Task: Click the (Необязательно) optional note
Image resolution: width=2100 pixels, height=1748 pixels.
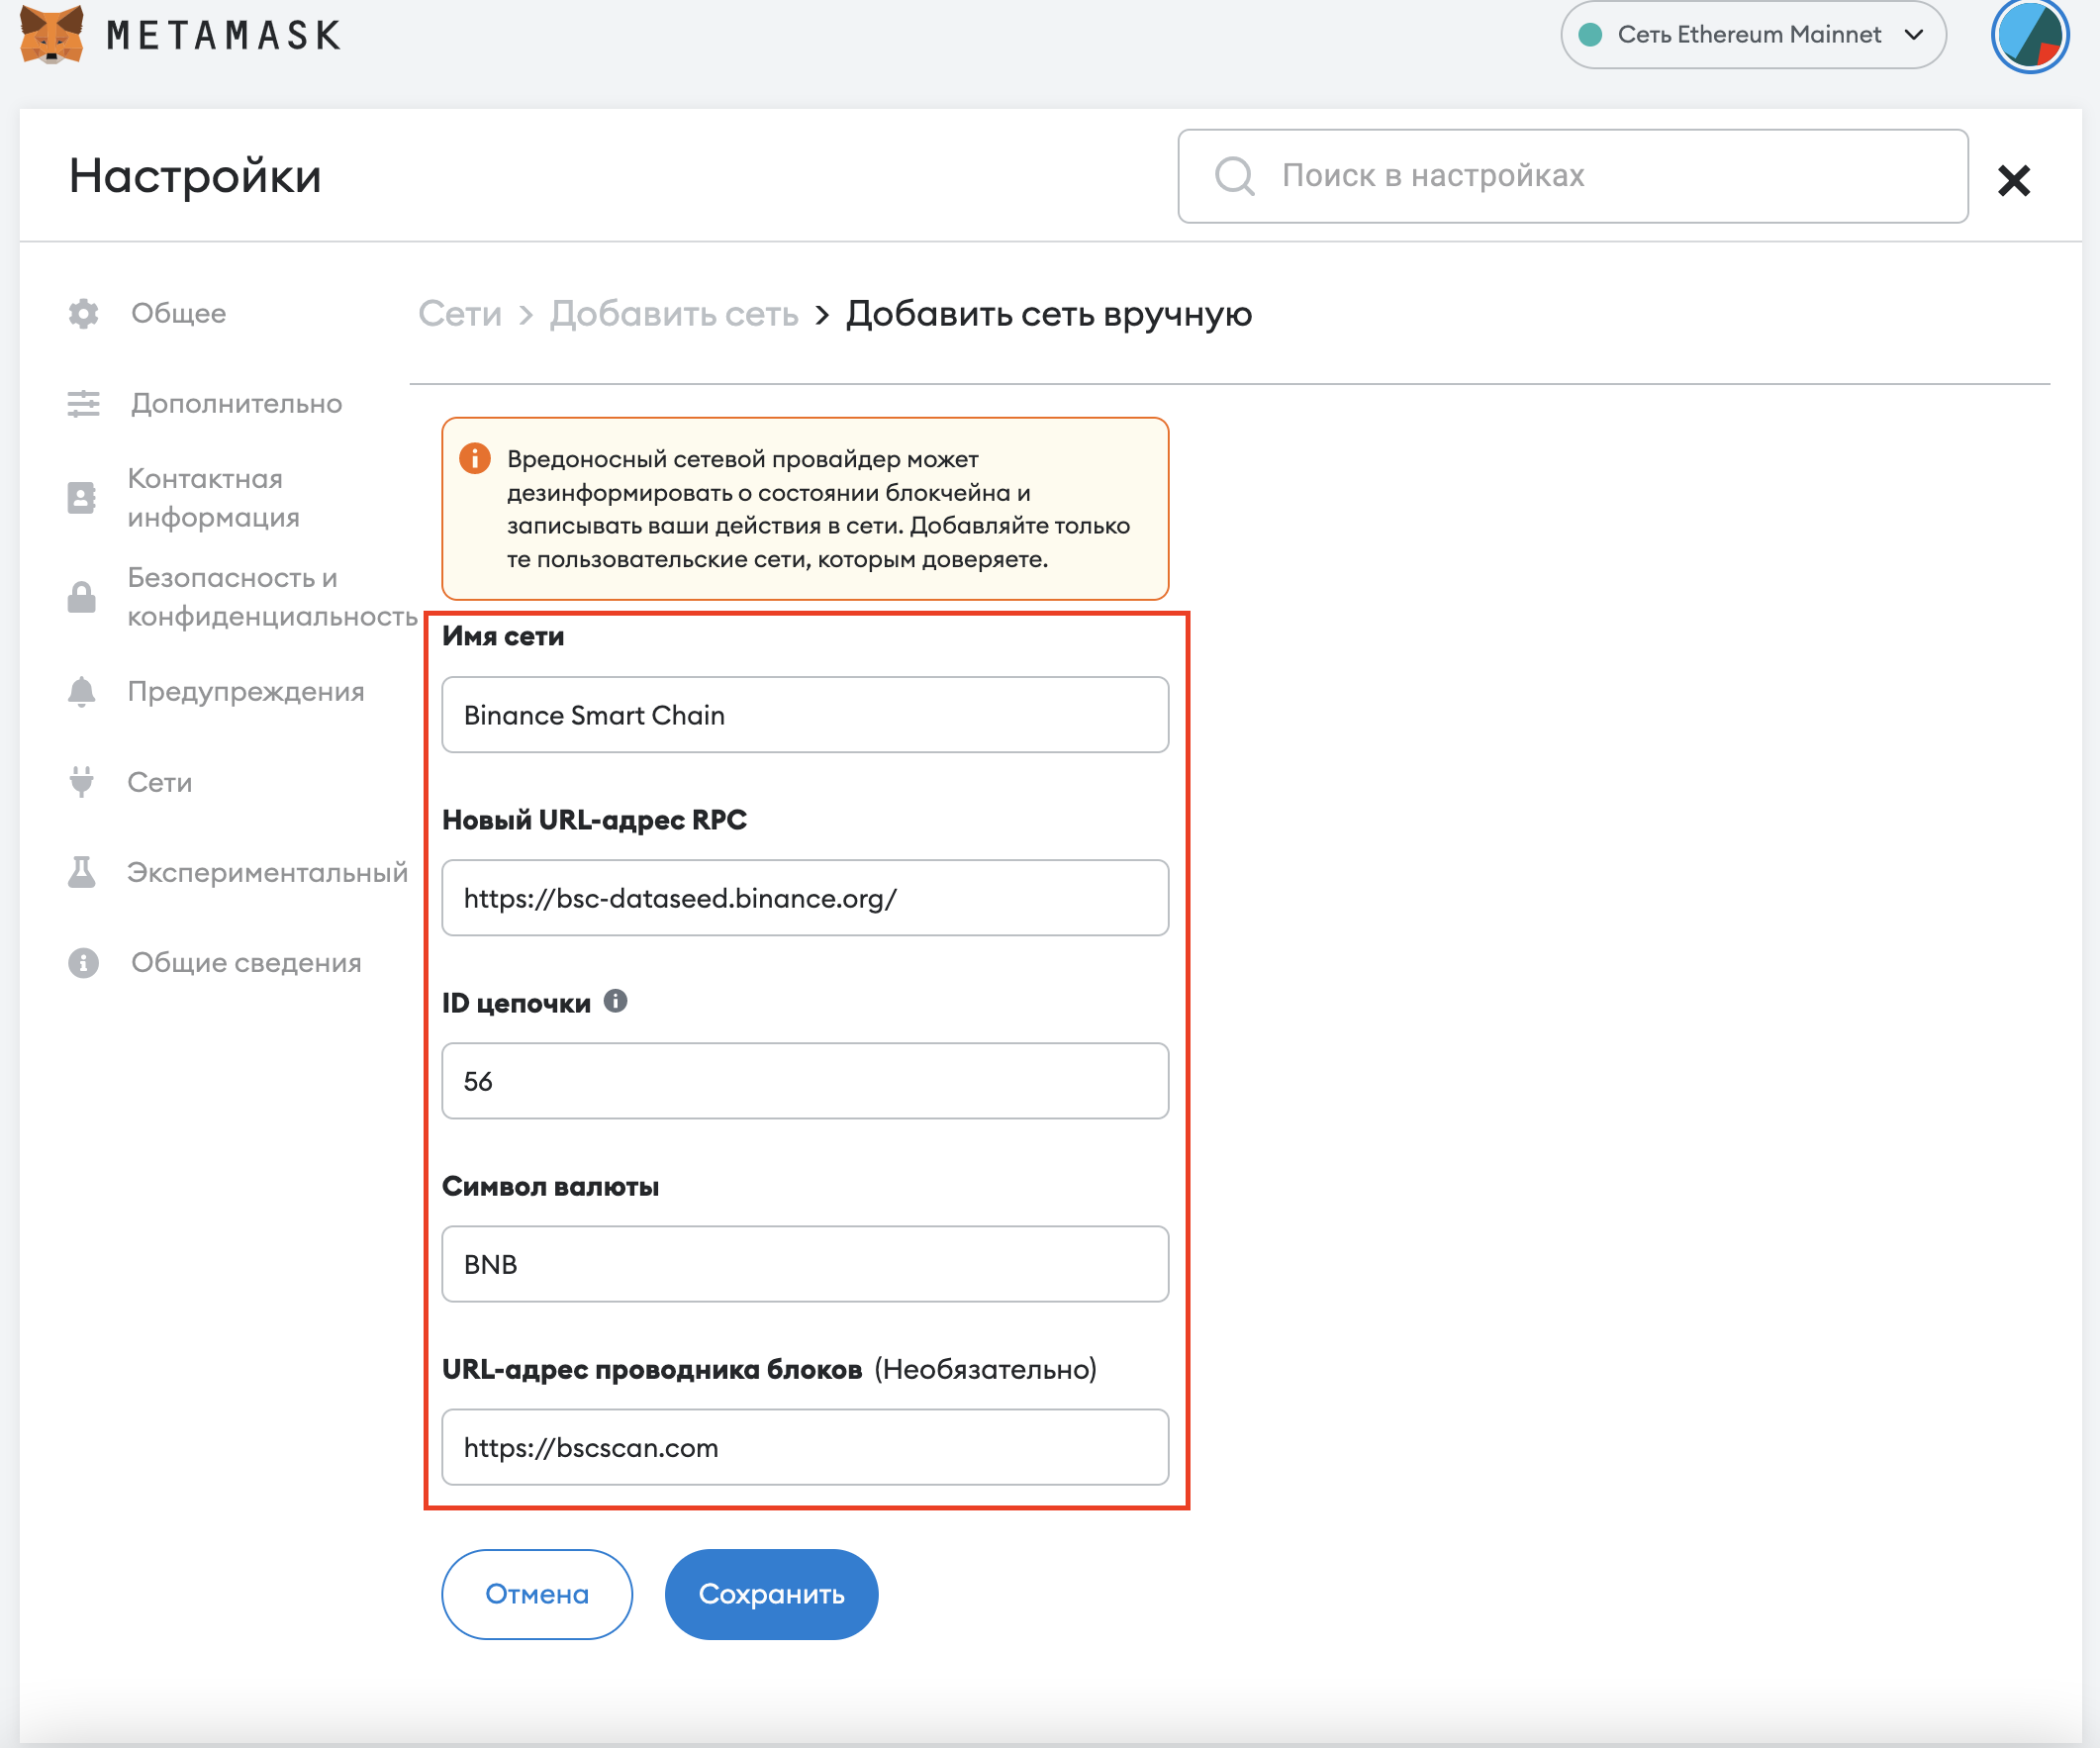Action: click(x=985, y=1368)
